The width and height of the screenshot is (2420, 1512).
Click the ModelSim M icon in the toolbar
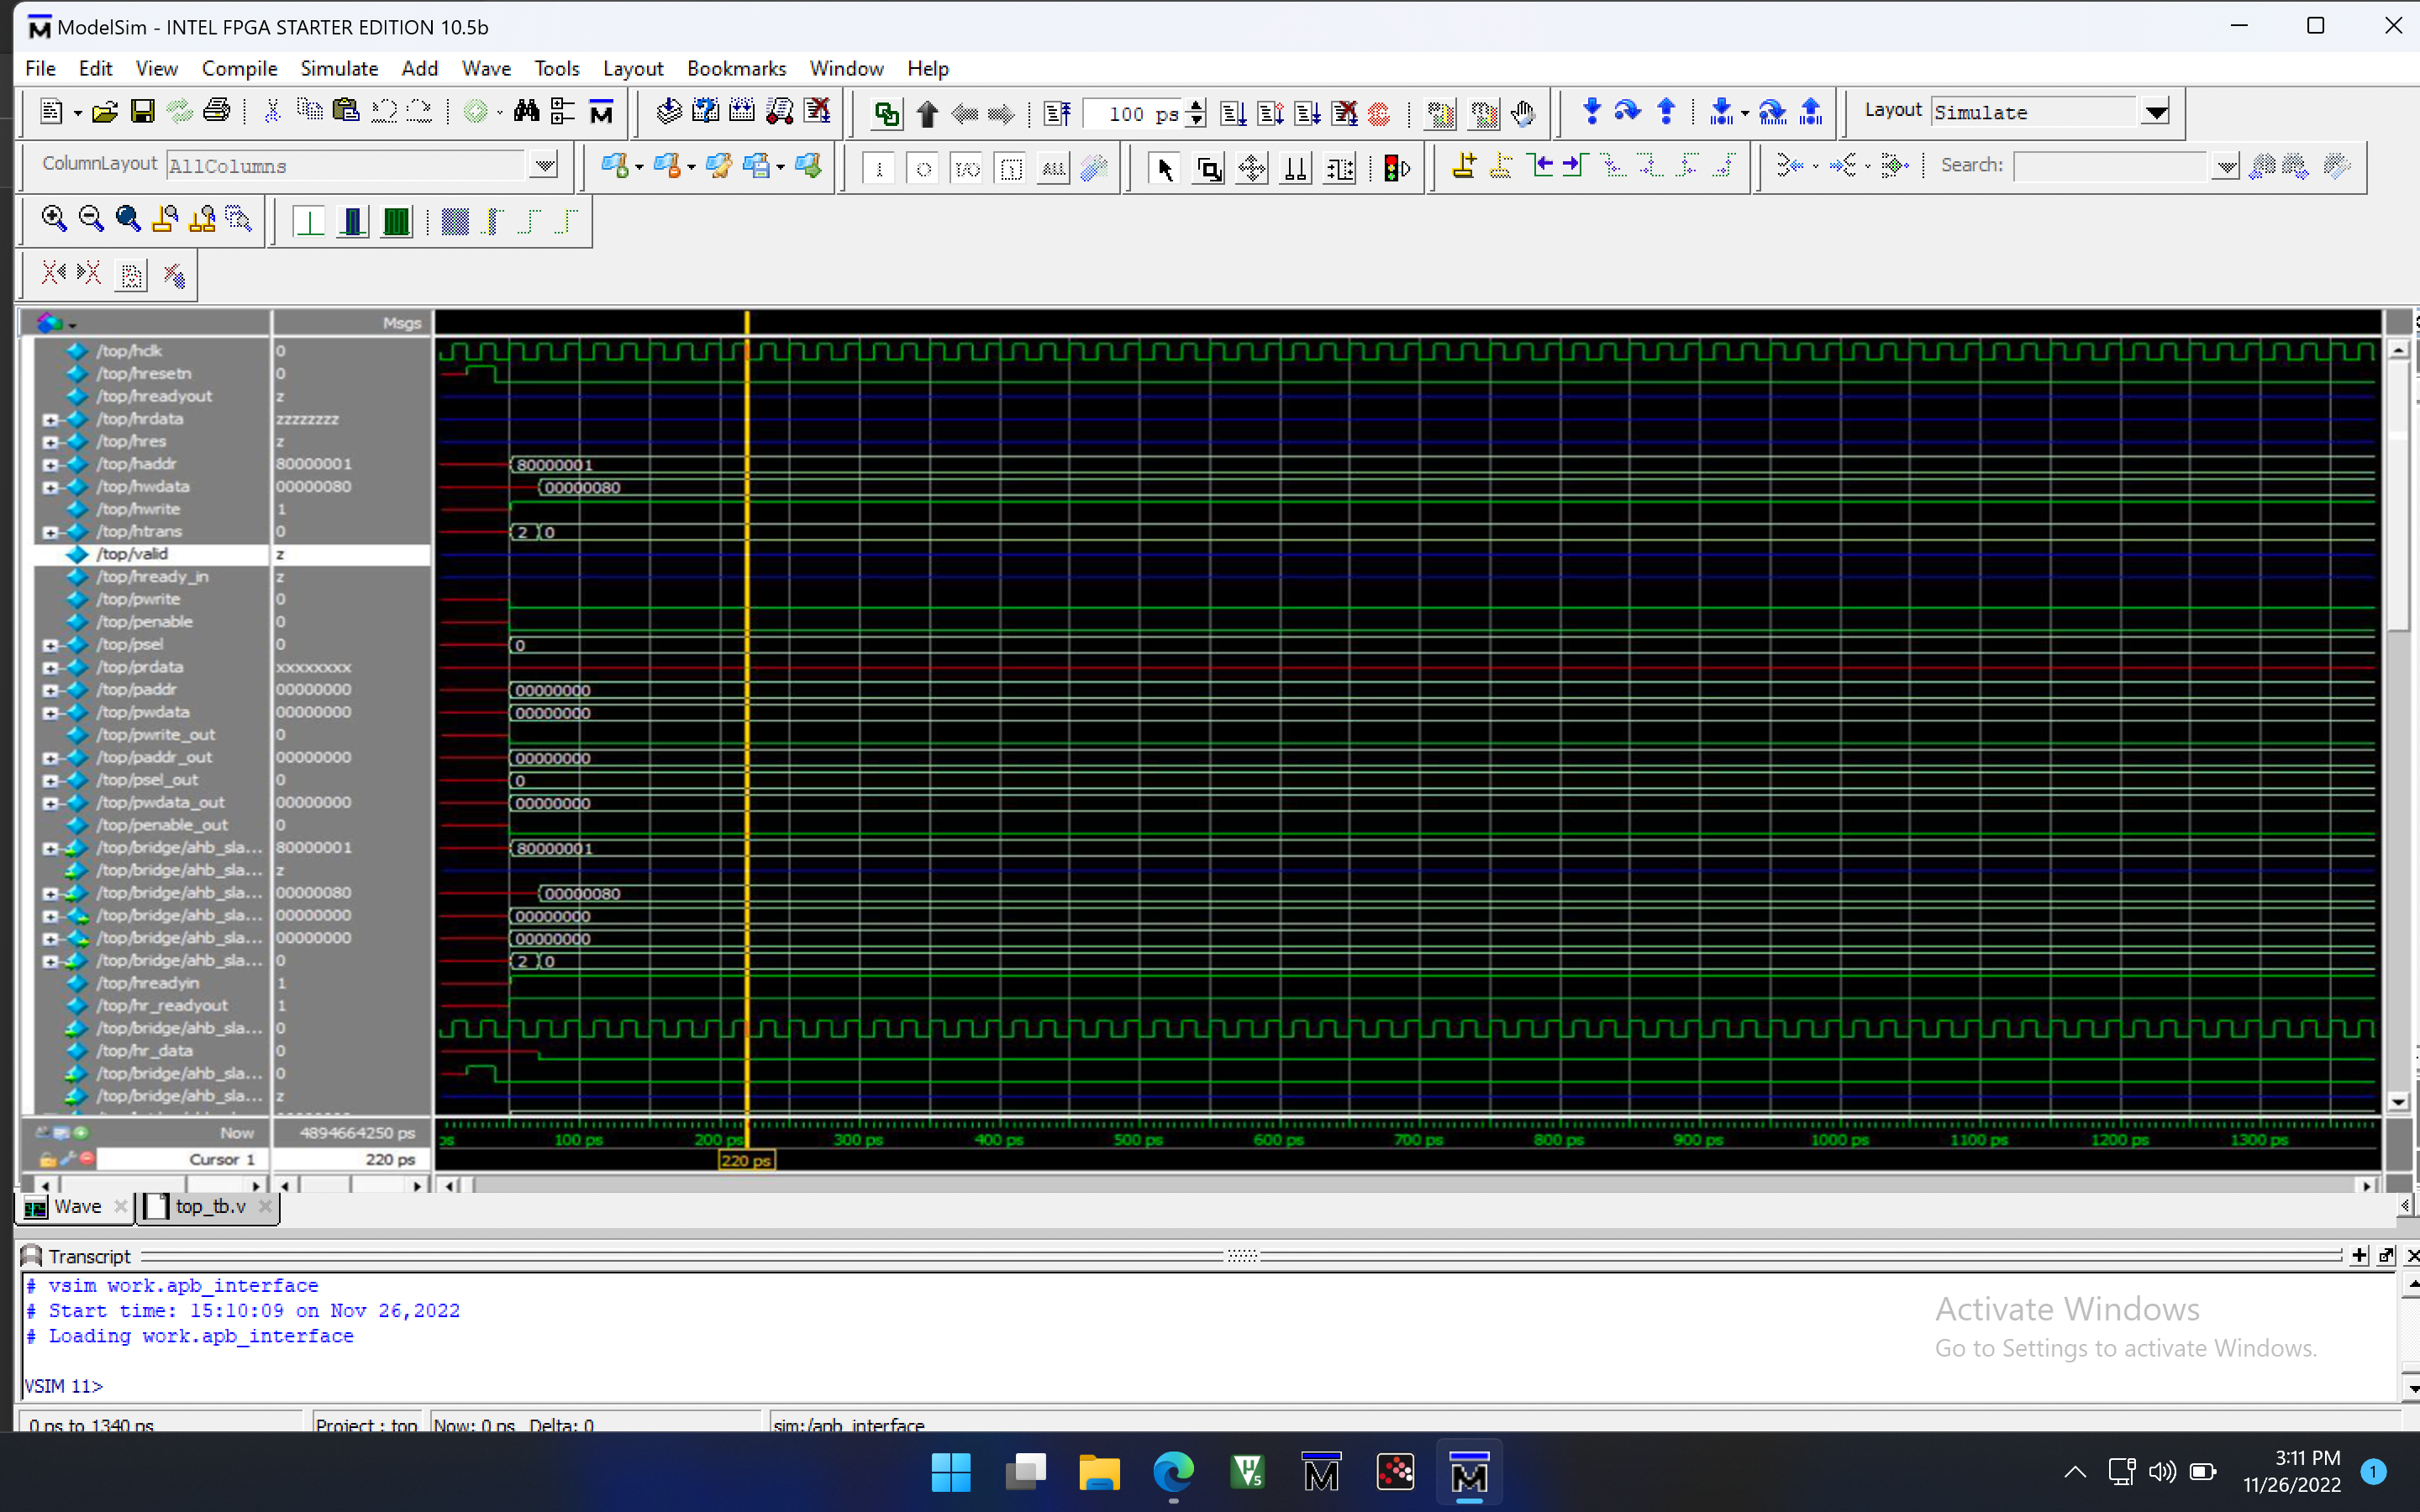601,112
